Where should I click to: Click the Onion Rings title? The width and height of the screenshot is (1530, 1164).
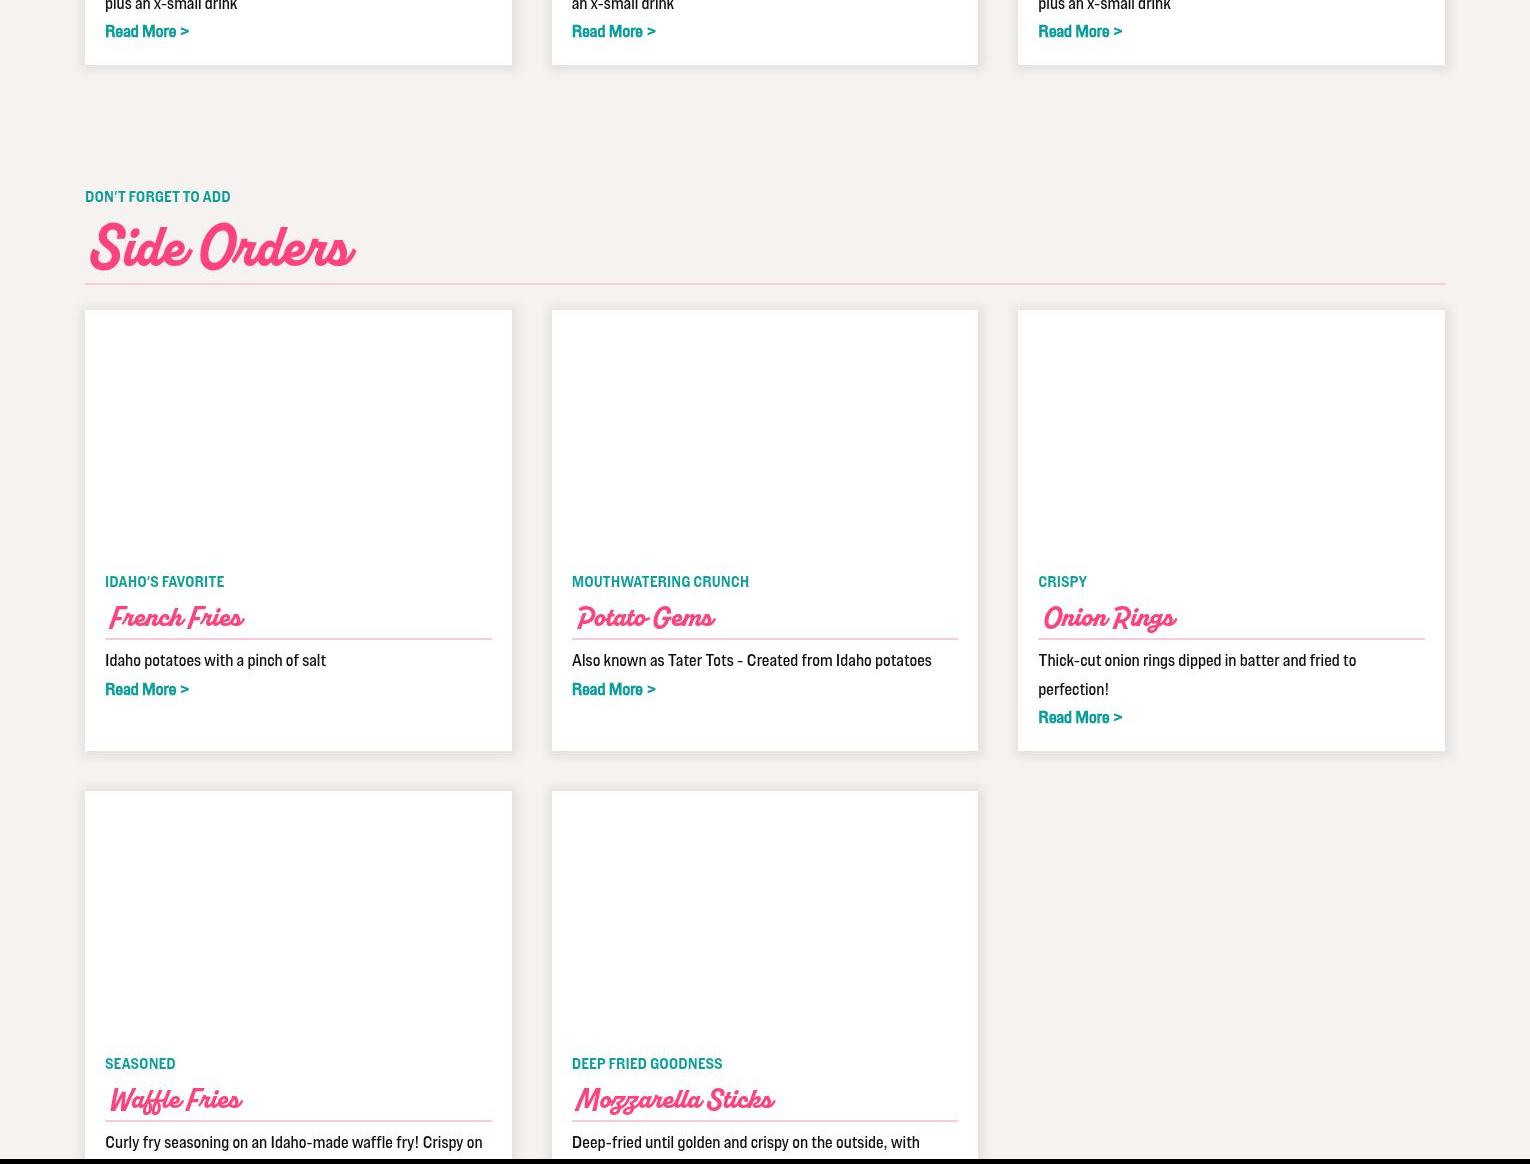coord(1108,619)
